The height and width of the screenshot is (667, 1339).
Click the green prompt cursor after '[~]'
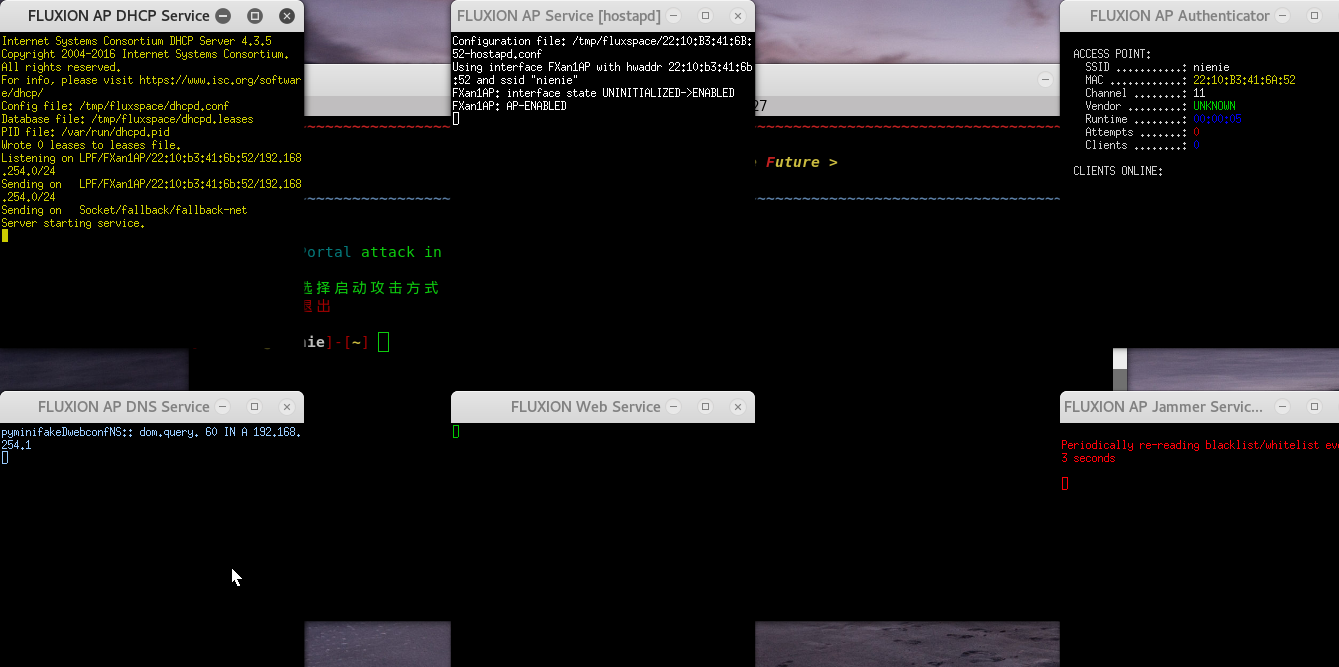(383, 342)
